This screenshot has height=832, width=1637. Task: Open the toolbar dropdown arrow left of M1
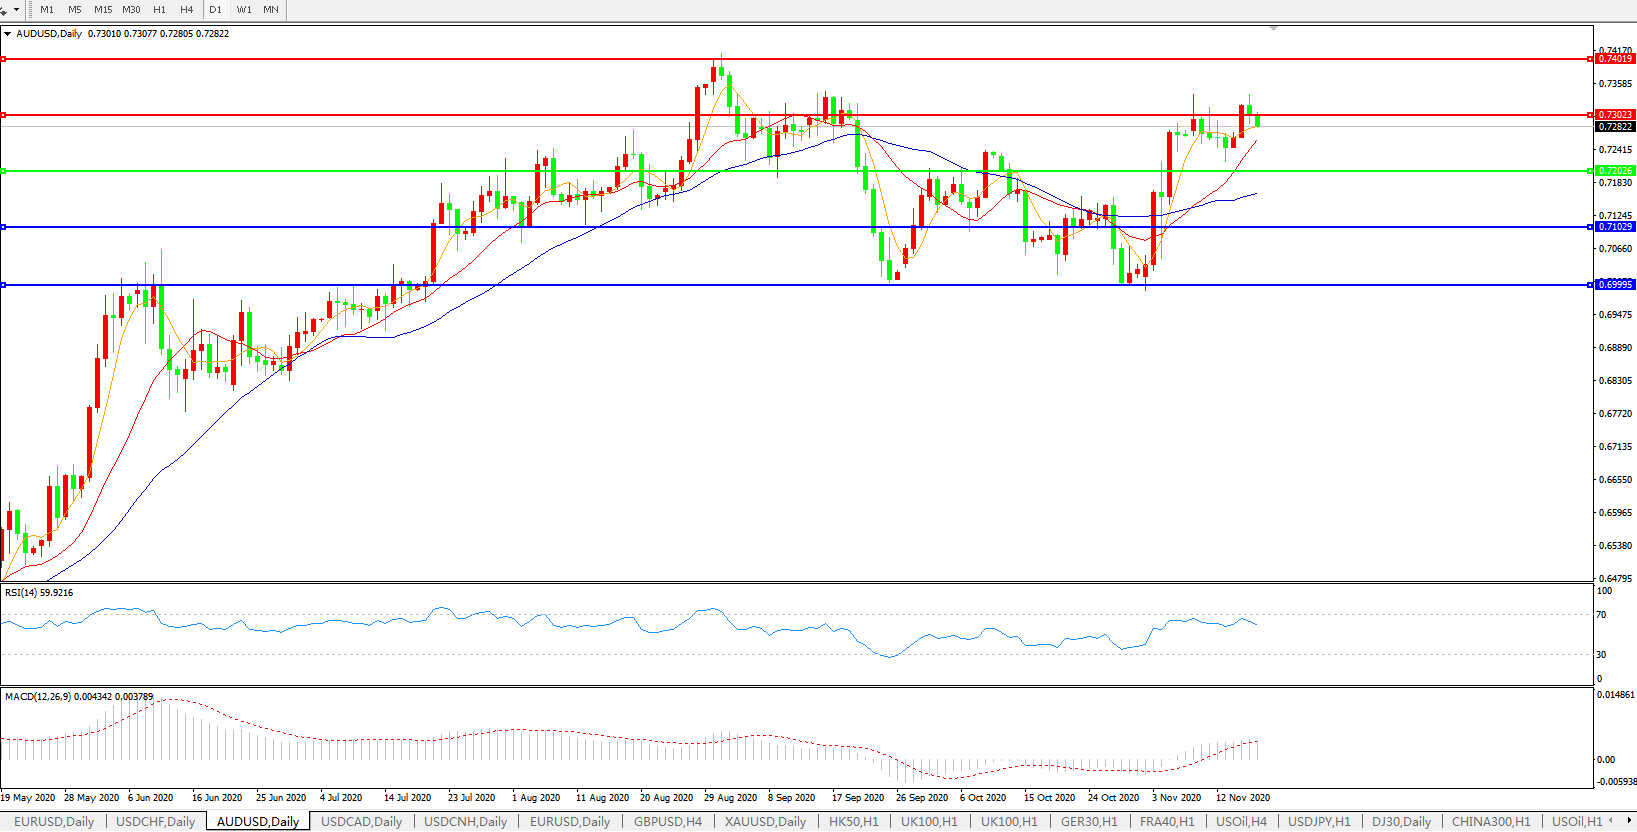16,10
